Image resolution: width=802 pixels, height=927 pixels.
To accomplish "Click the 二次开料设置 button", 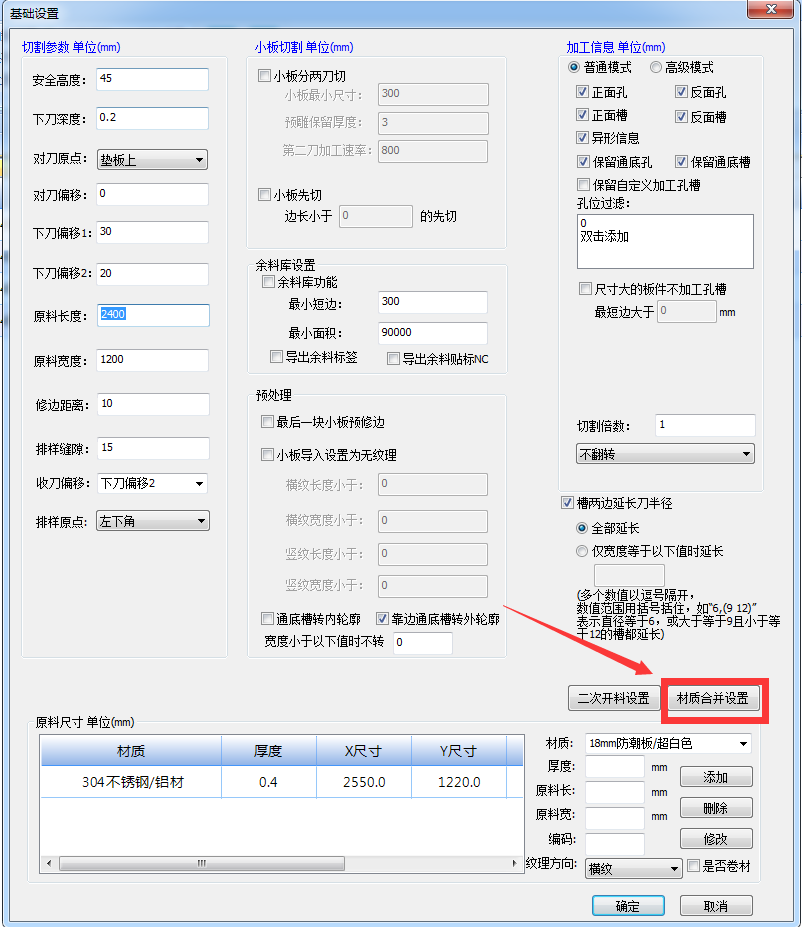I will tap(613, 698).
